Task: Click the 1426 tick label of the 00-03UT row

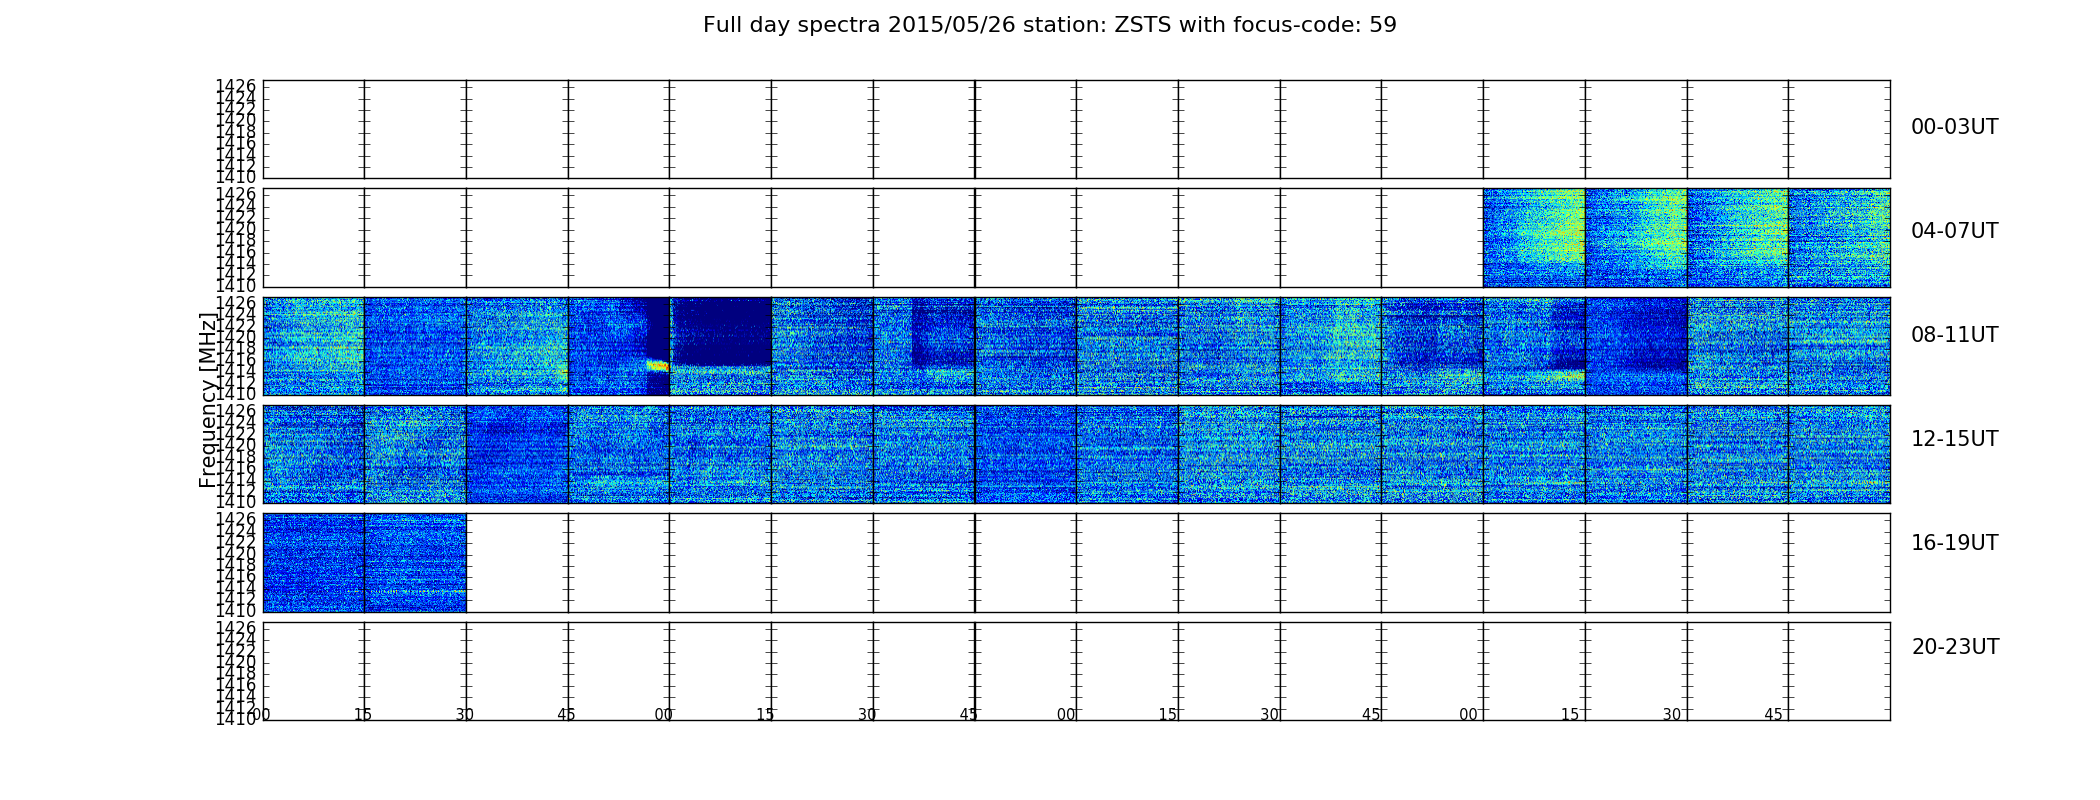Action: click(x=236, y=86)
